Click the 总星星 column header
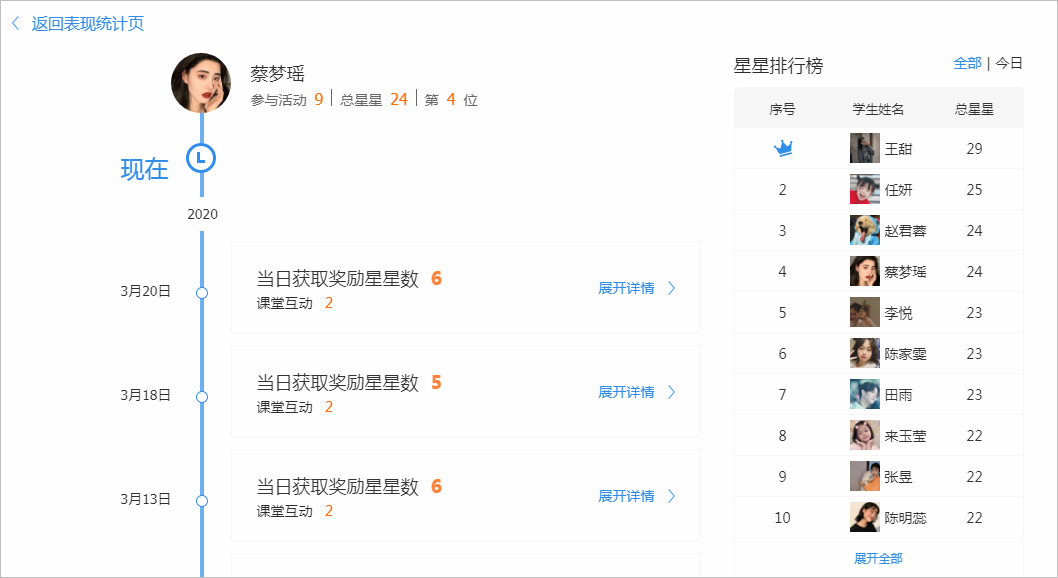This screenshot has width=1058, height=578. click(974, 109)
